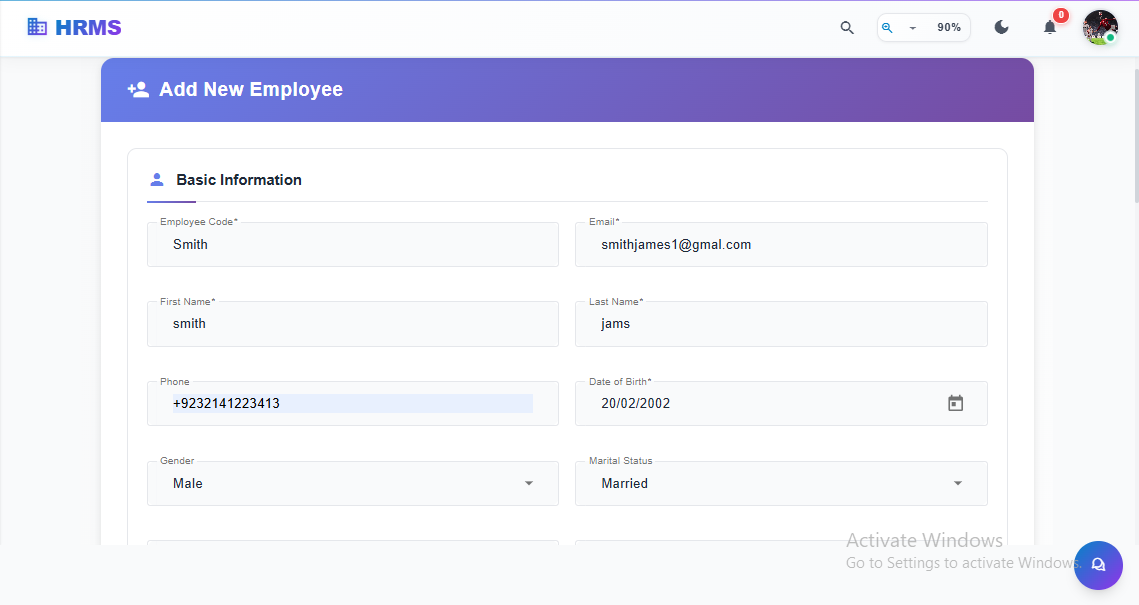Click the HRMS brand text link
The width and height of the screenshot is (1139, 605).
(x=88, y=28)
